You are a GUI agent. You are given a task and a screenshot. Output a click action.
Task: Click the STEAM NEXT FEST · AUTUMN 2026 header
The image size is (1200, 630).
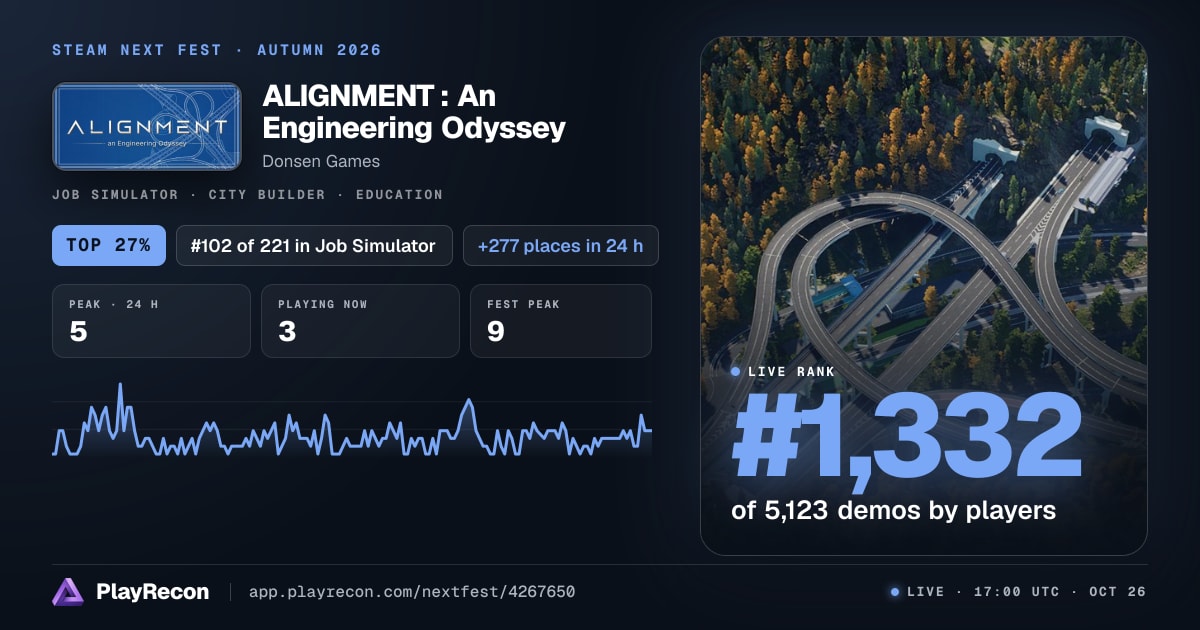(217, 50)
